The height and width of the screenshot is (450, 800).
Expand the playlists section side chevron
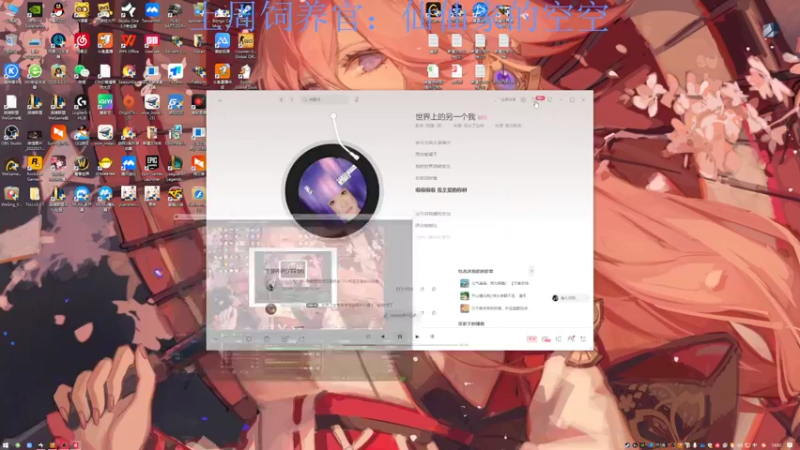[531, 271]
